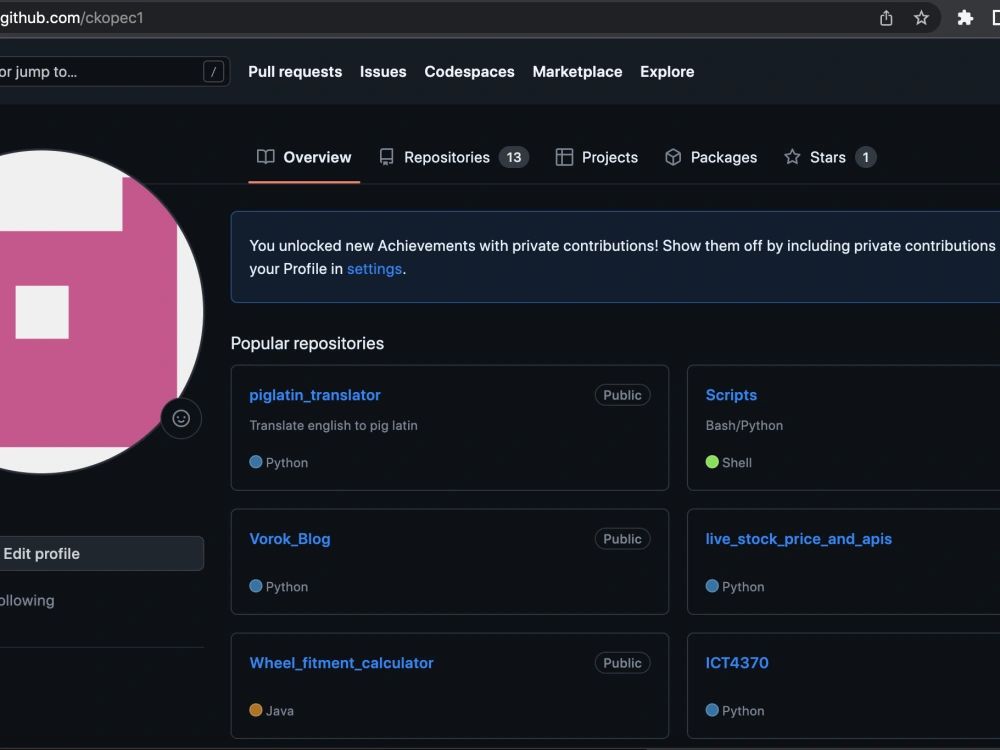Click Public badge on Vorok_Blog card
This screenshot has width=1000, height=750.
pyautogui.click(x=622, y=539)
